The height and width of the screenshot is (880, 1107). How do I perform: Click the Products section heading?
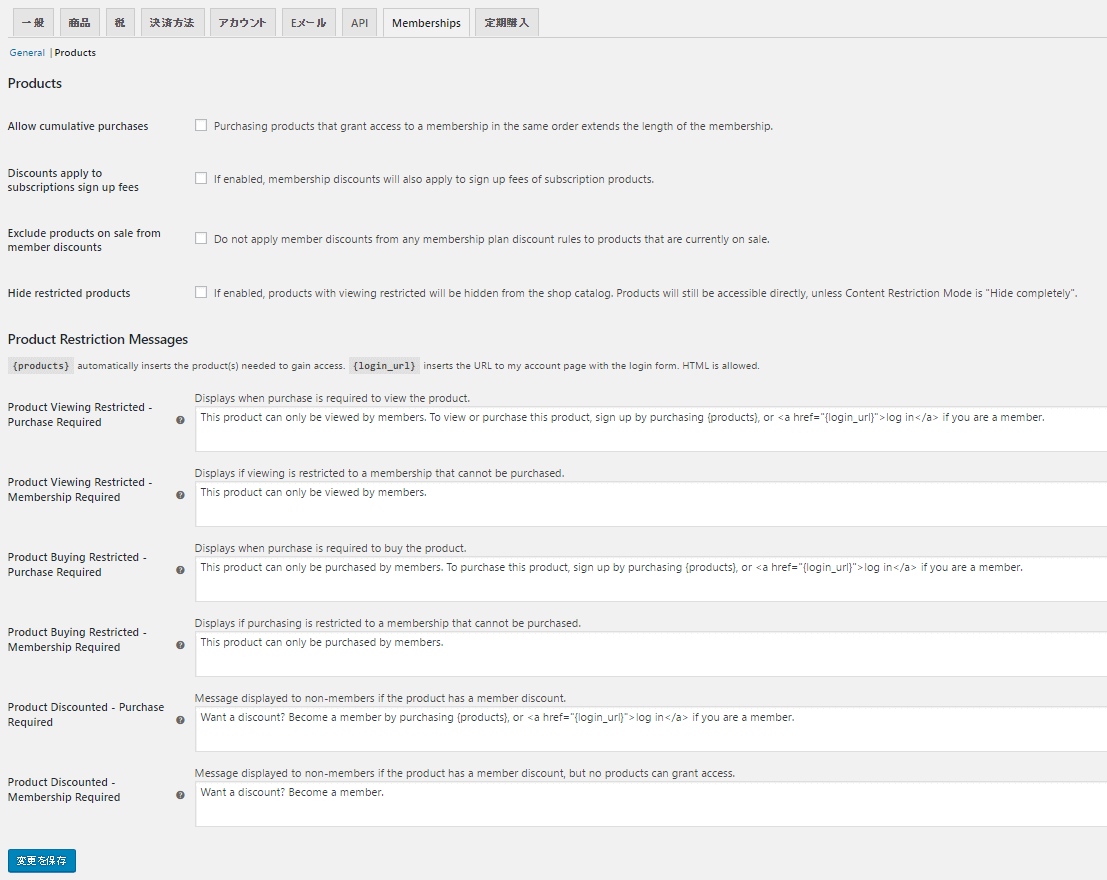[35, 83]
